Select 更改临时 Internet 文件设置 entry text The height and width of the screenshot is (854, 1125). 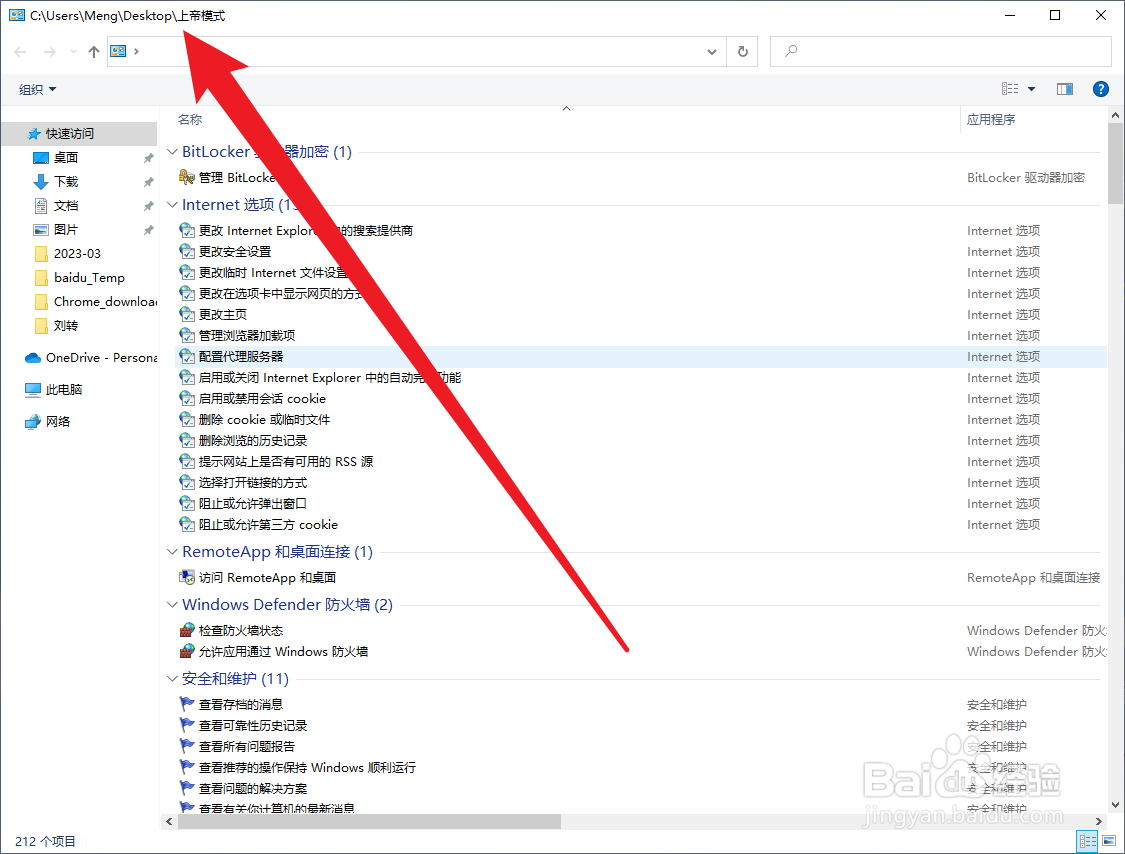click(273, 273)
